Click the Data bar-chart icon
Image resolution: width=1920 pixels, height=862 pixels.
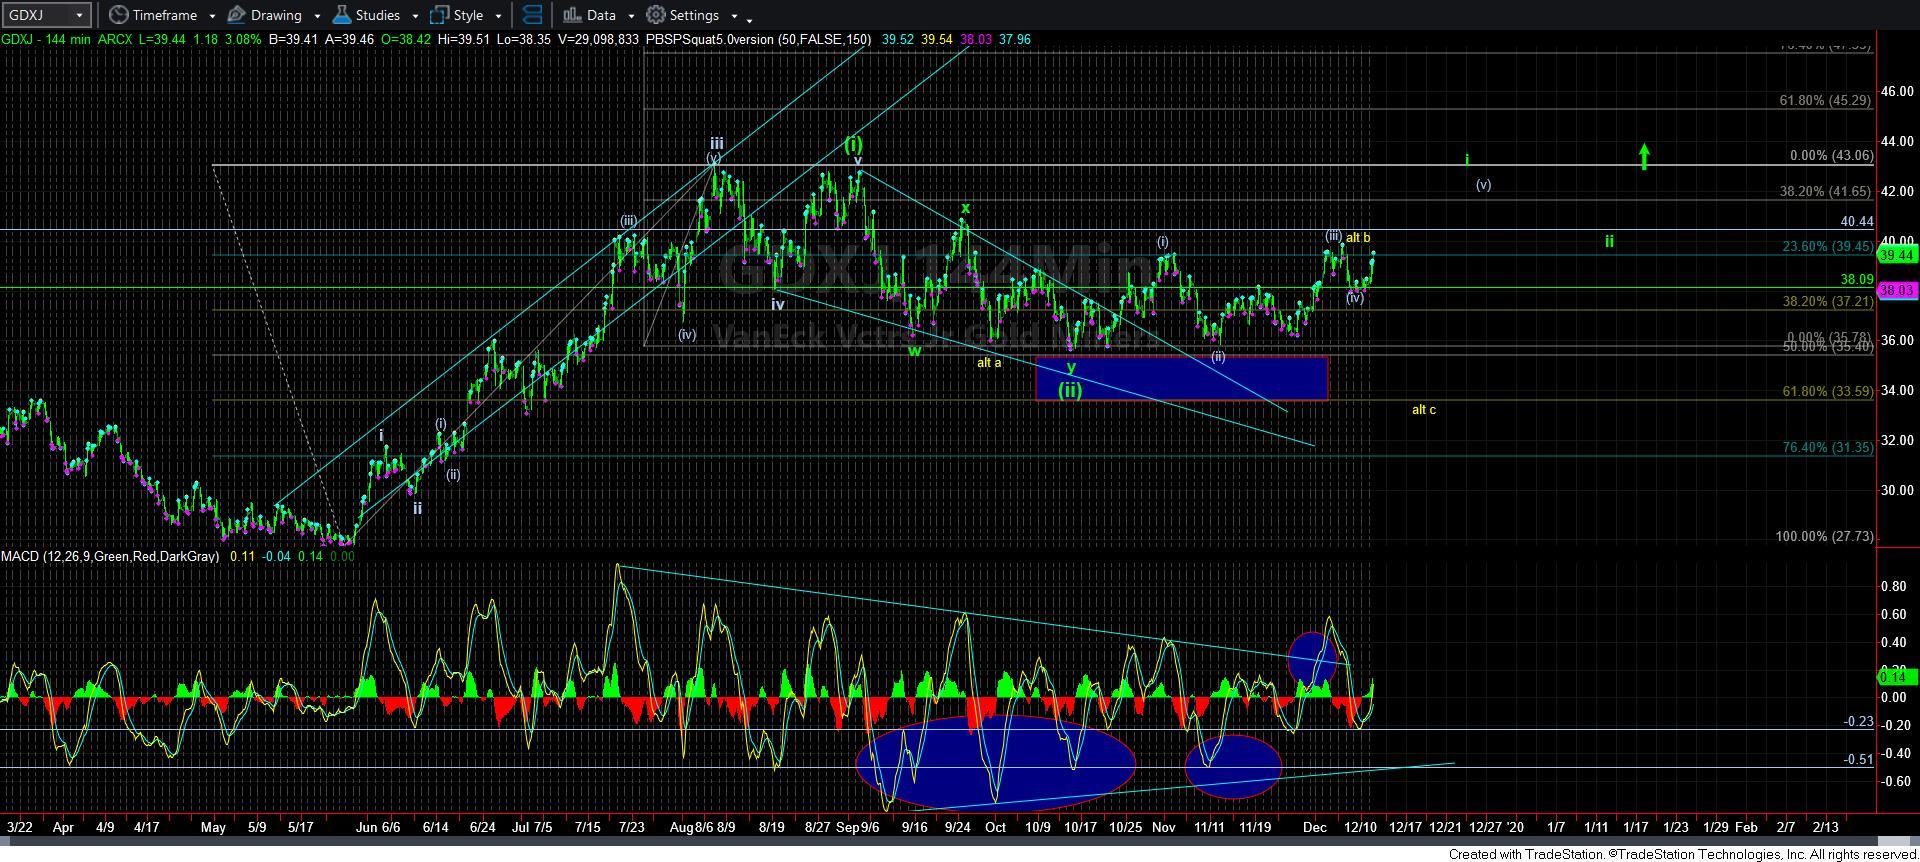pyautogui.click(x=571, y=15)
